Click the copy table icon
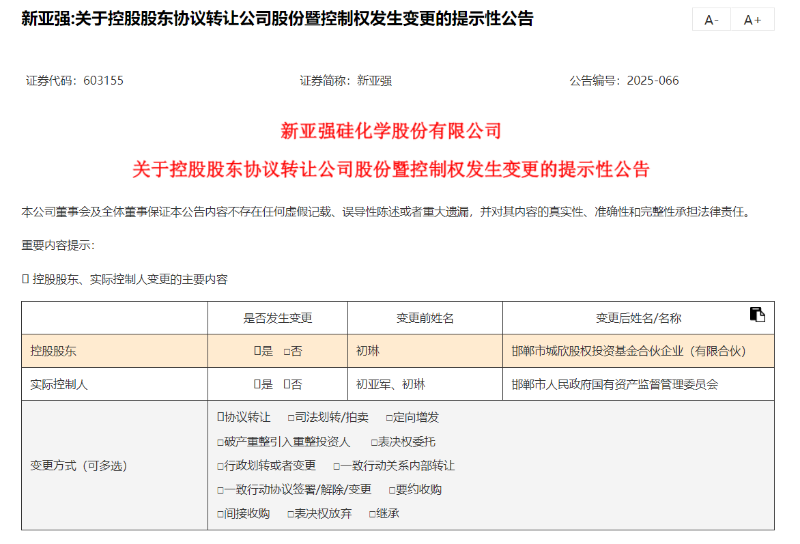Viewport: 800px width, 544px height. pyautogui.click(x=757, y=314)
